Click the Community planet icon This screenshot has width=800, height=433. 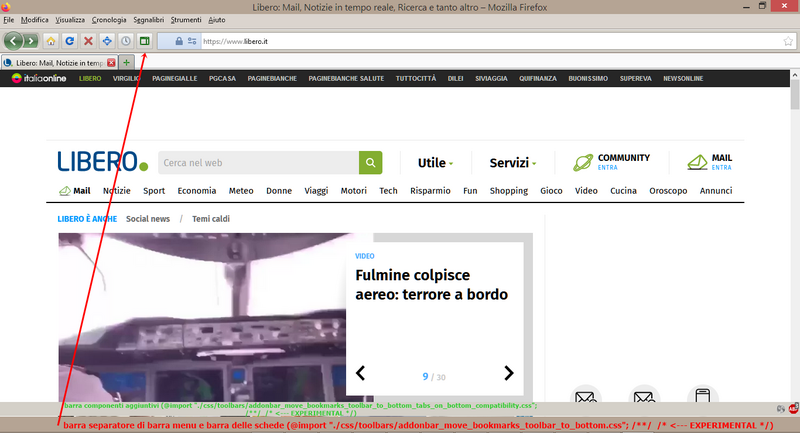point(583,163)
